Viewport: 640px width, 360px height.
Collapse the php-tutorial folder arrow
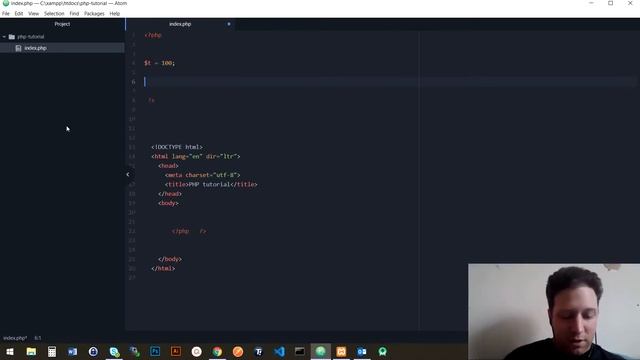tap(4, 37)
